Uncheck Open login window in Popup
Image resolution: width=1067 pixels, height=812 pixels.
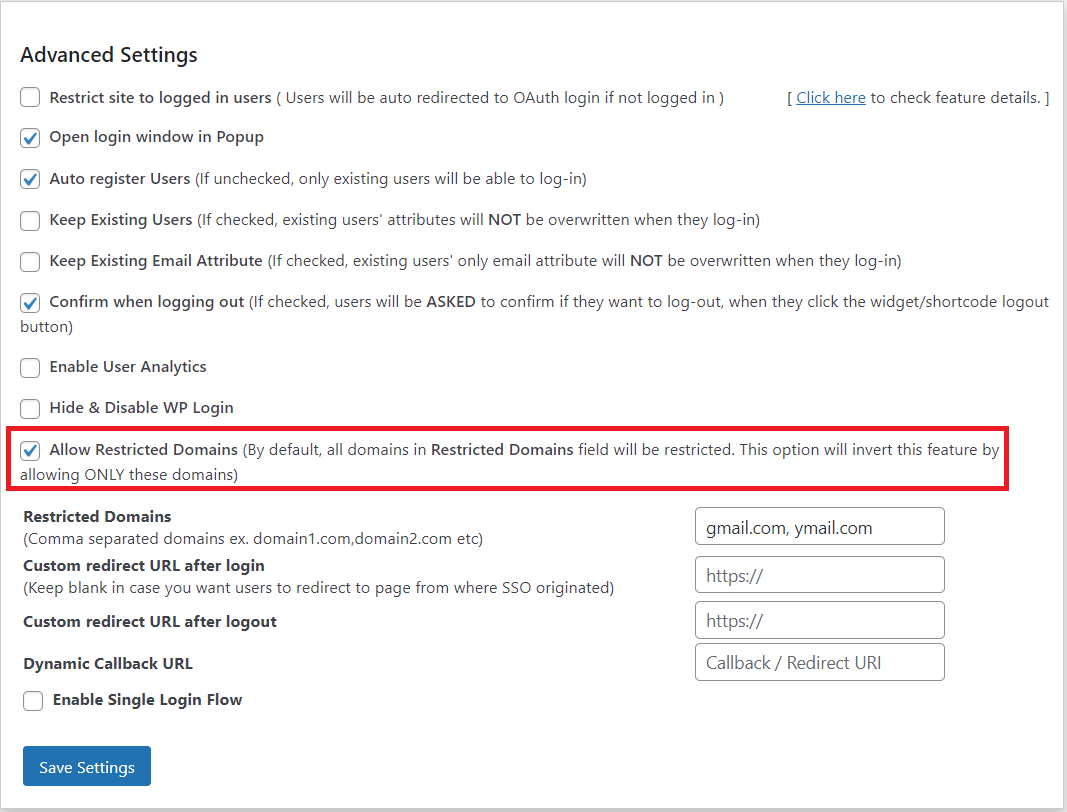click(30, 138)
